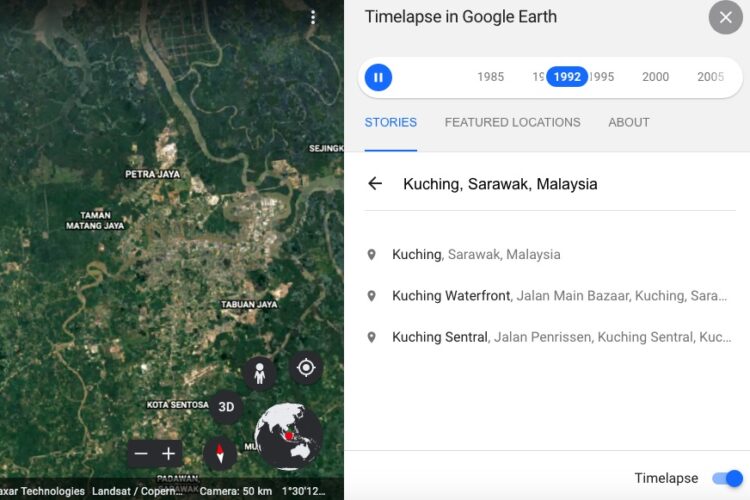The image size is (750, 500).
Task: Open the three-dot map options menu
Action: [x=313, y=17]
